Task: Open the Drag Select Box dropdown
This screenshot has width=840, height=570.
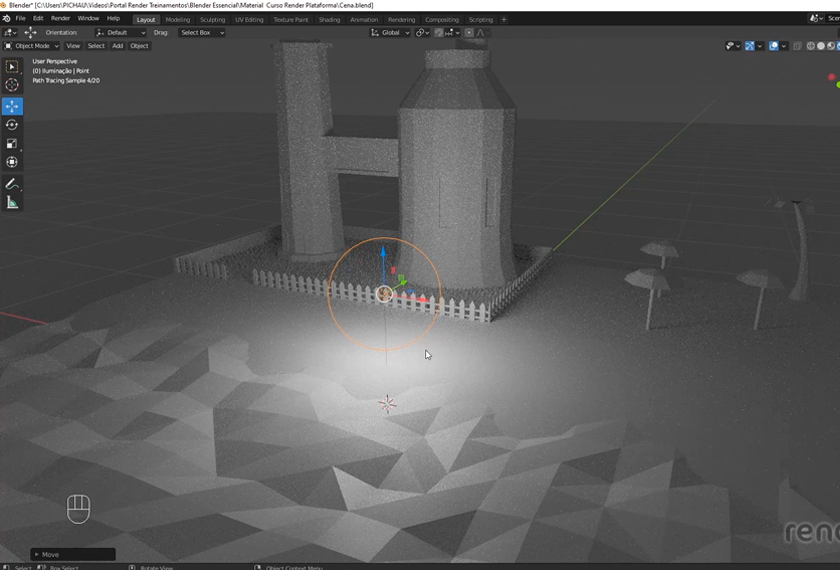Action: tap(201, 33)
